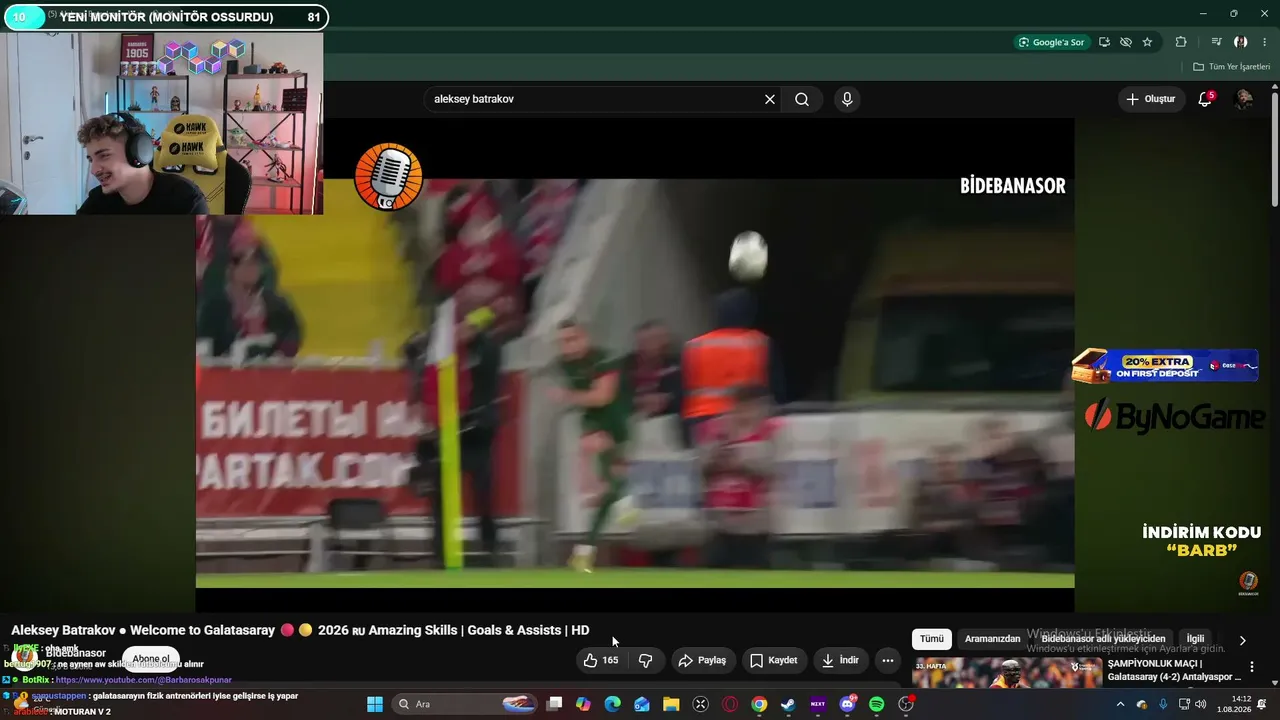Open the Chrome profile avatar
The image size is (1280, 720).
point(1241,42)
